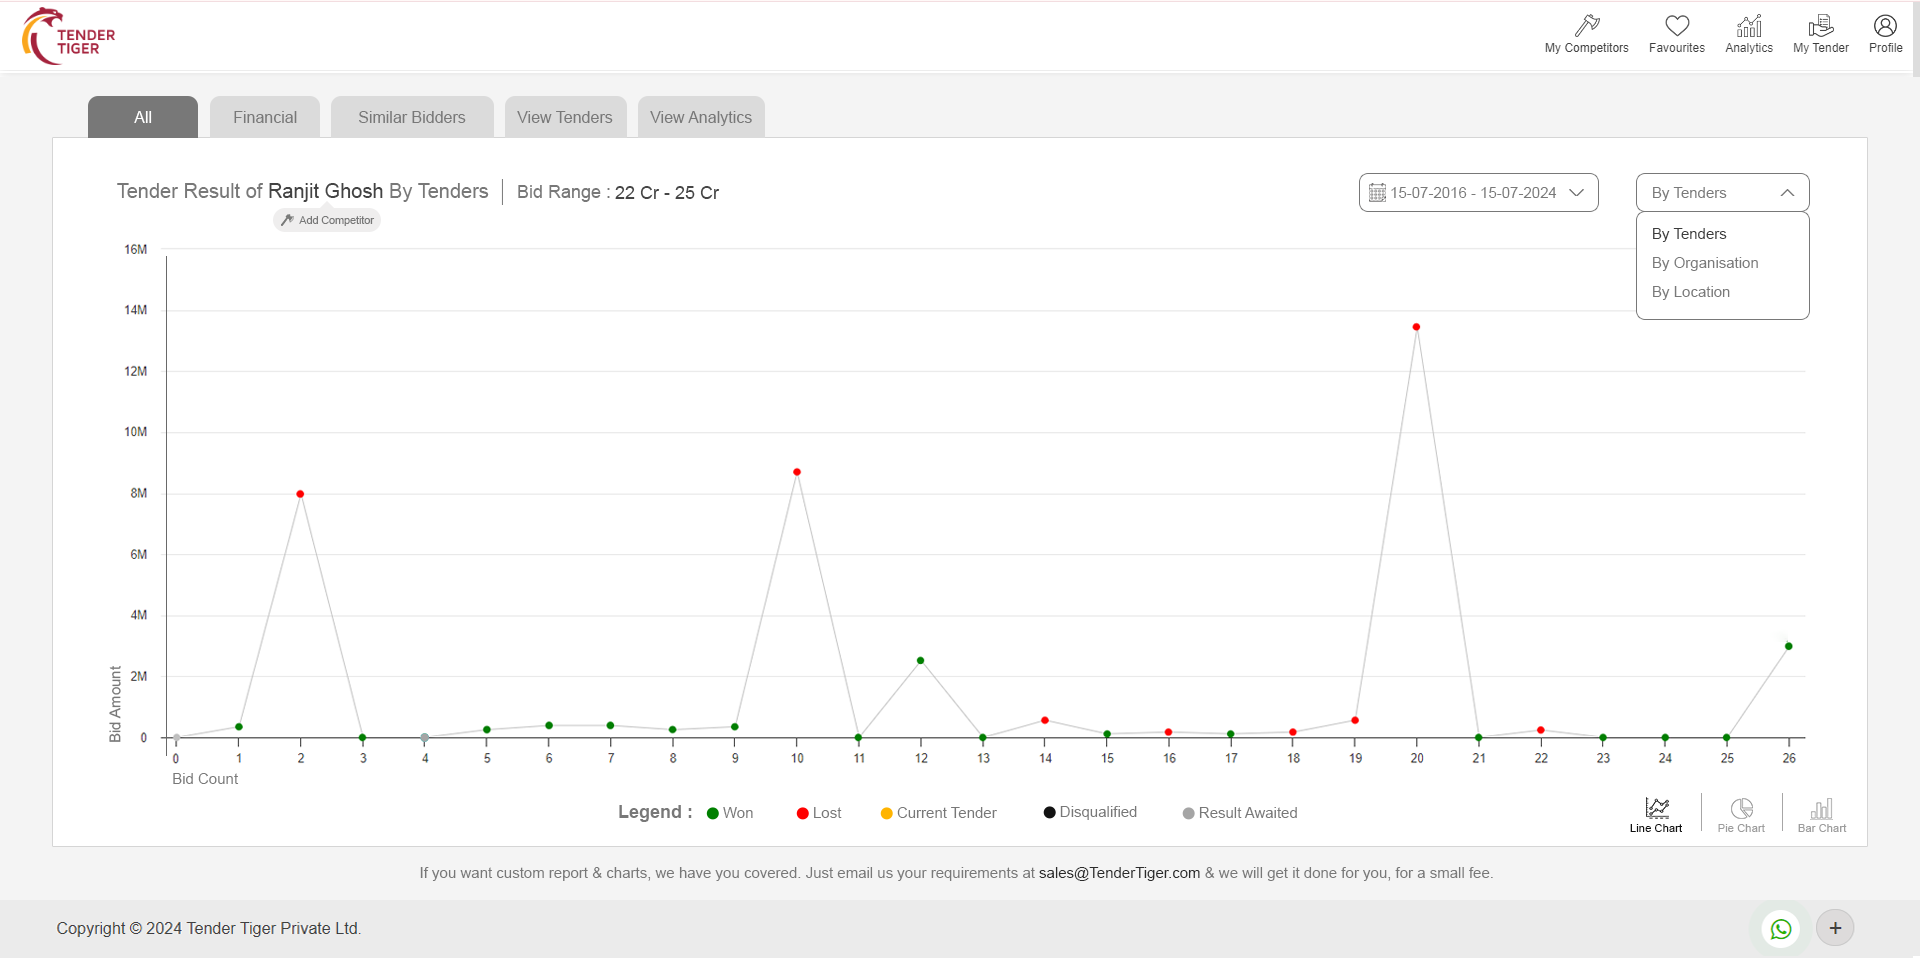Select the Financial tab

265,117
